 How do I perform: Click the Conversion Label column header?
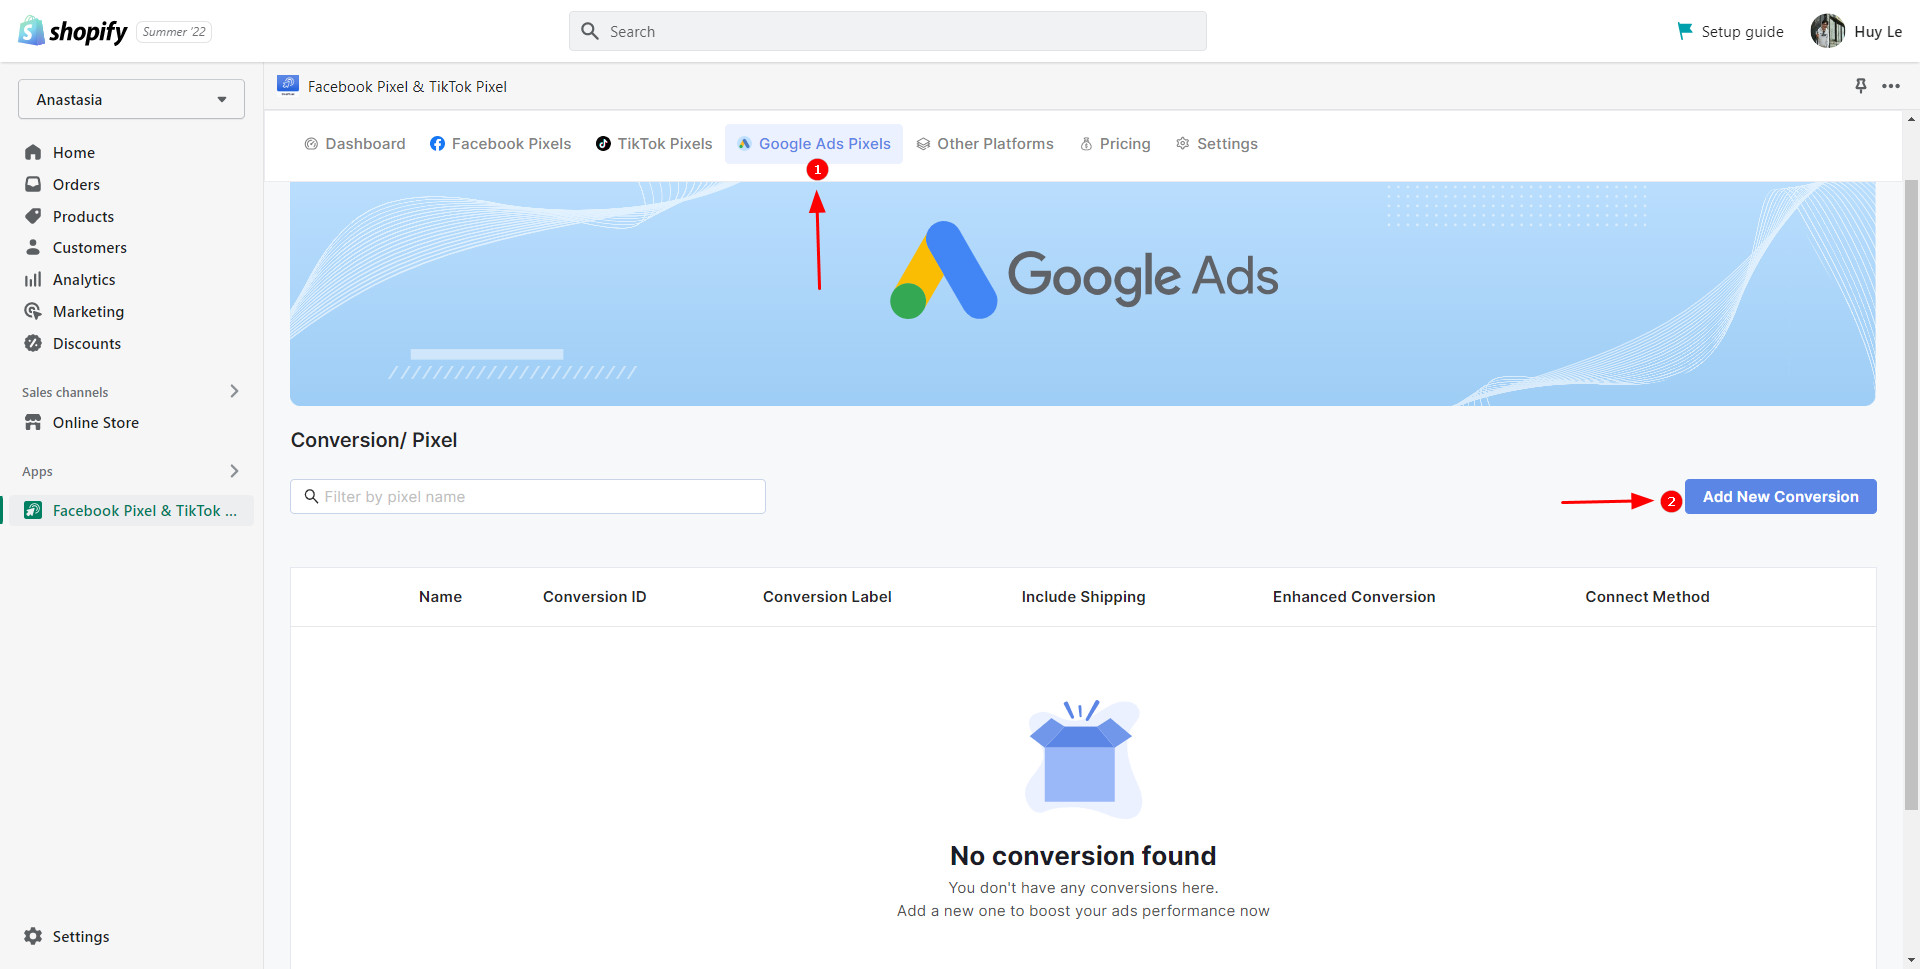(827, 597)
